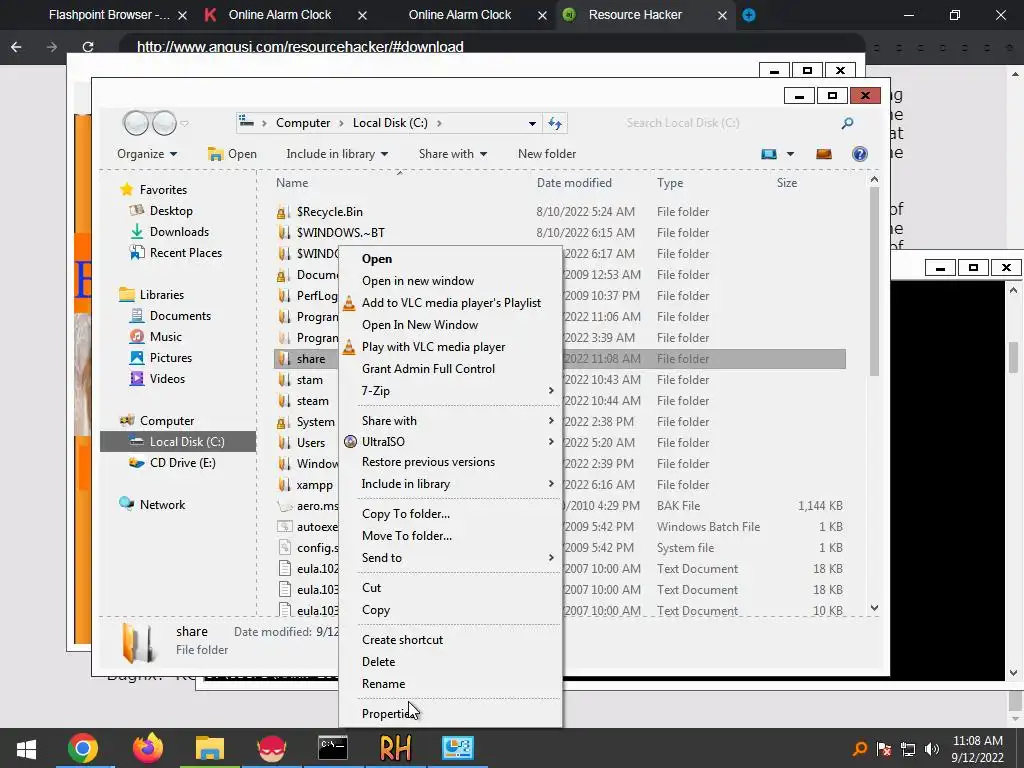Expand the address bar history dropdown
The image size is (1024, 768).
point(532,123)
